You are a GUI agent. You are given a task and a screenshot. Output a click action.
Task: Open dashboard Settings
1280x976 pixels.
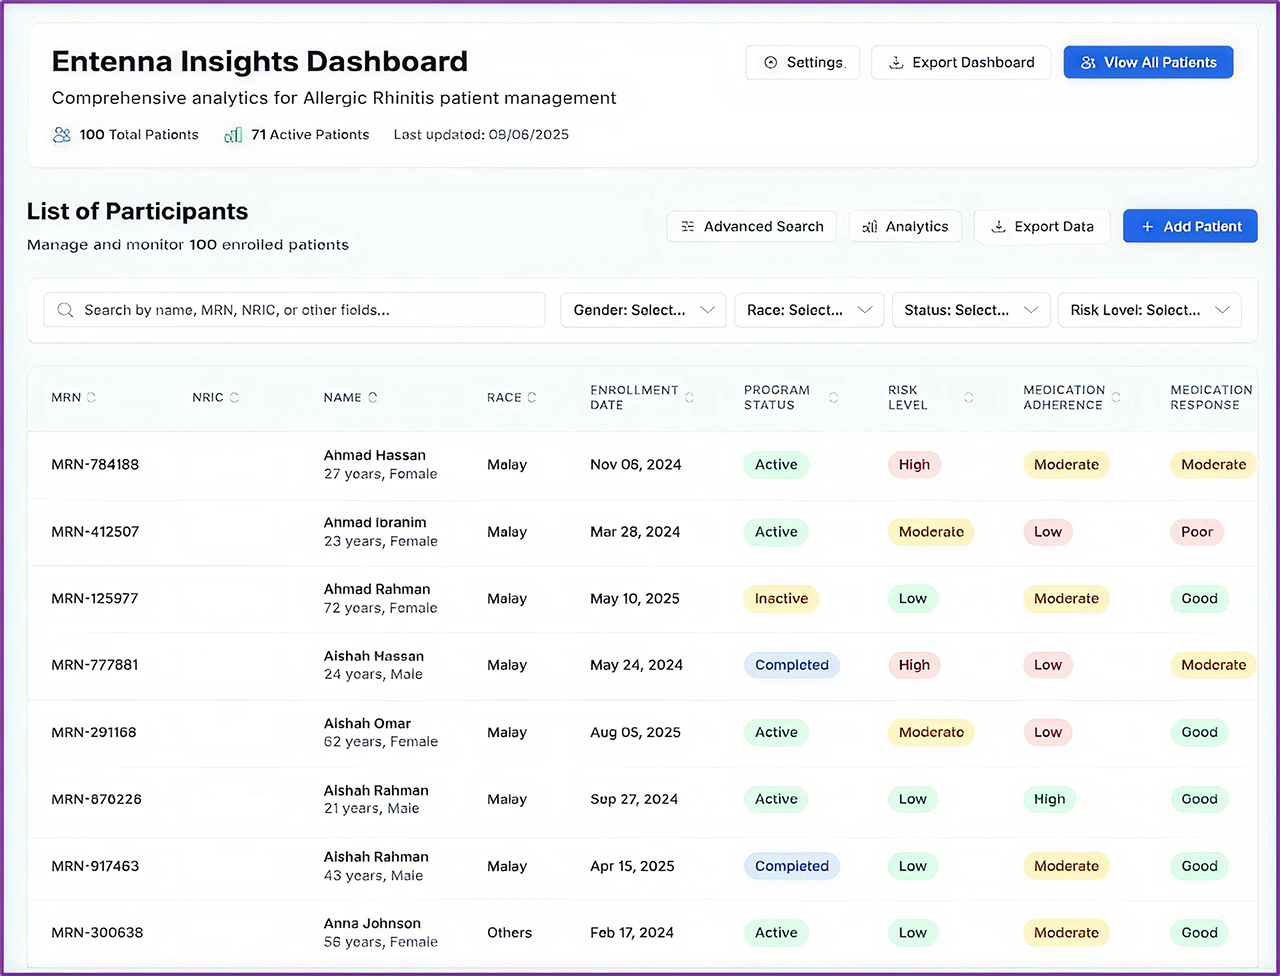[x=802, y=62]
